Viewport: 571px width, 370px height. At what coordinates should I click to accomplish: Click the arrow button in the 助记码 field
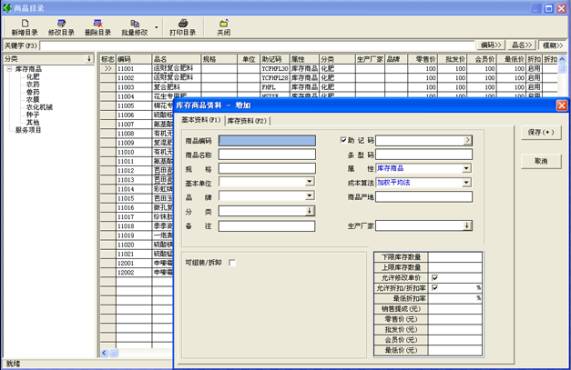pyautogui.click(x=468, y=140)
